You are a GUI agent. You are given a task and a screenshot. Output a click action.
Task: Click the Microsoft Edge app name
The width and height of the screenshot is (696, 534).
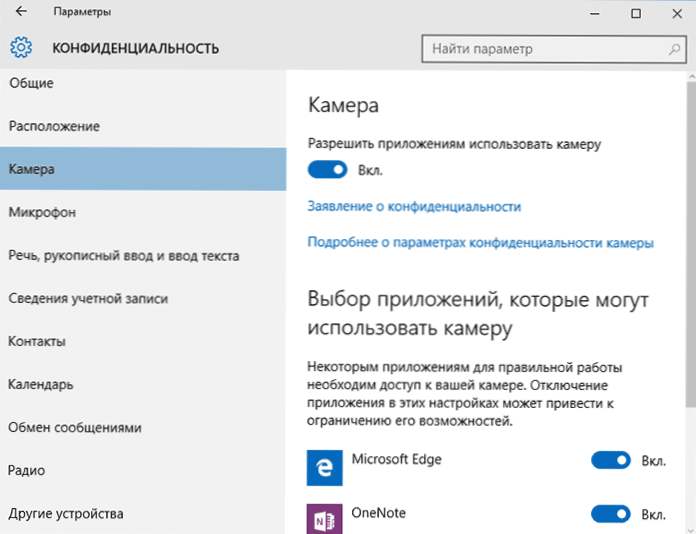point(397,459)
